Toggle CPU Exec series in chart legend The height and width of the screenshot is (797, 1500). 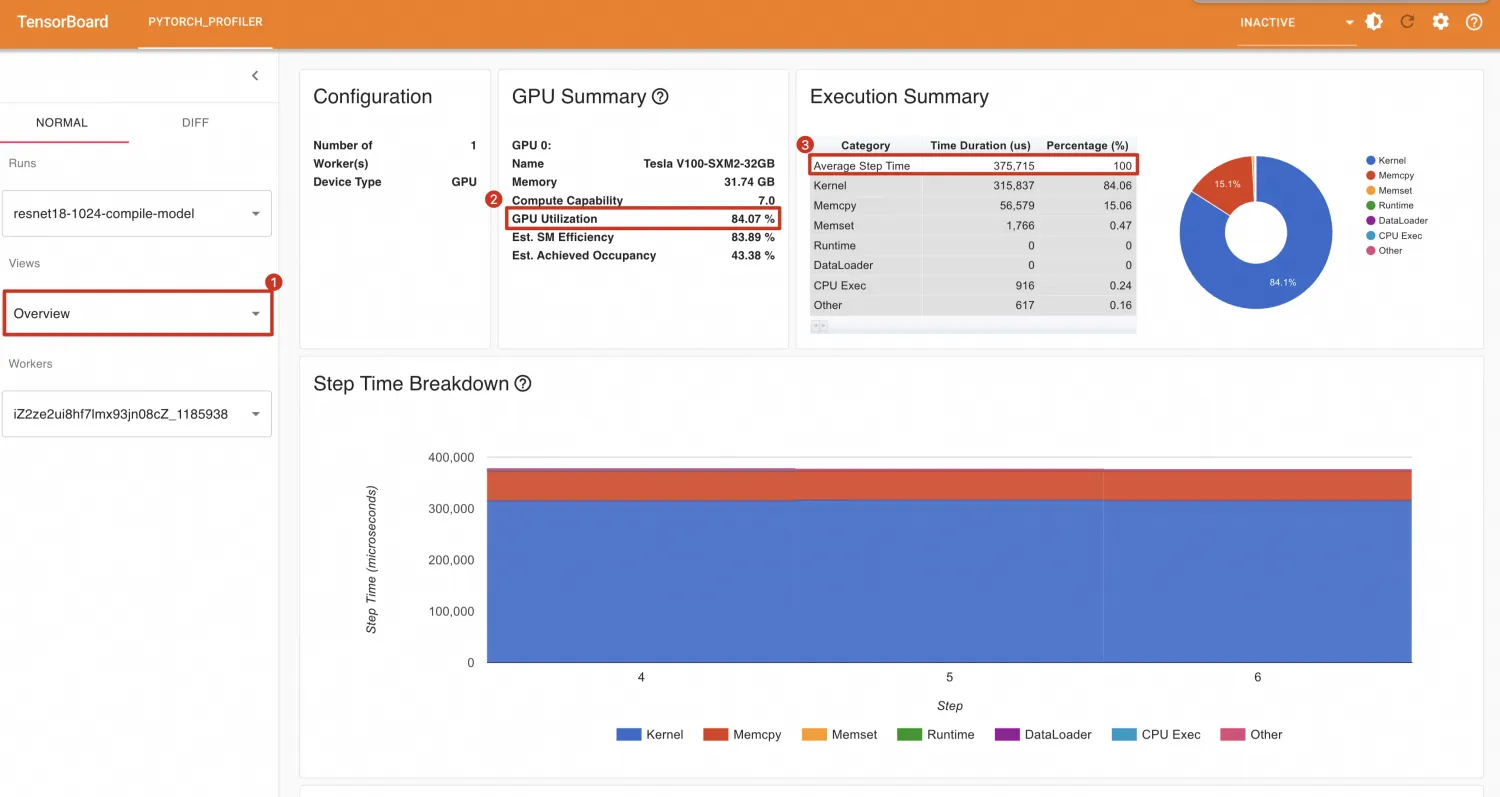(x=1156, y=734)
